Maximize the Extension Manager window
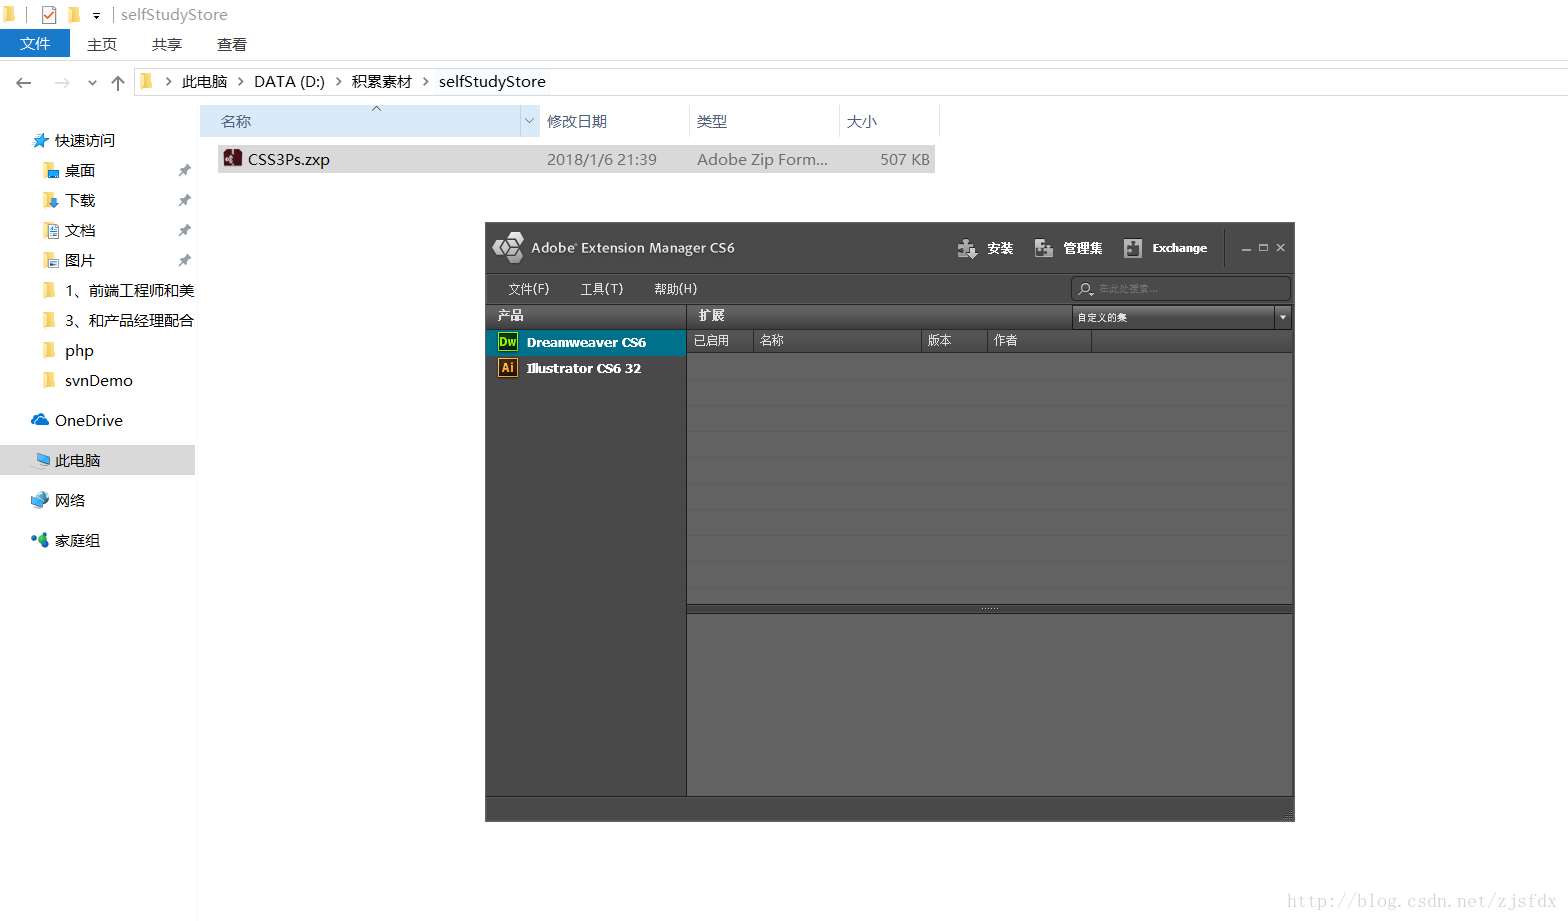Screen dimensions: 1568x921 point(1263,248)
